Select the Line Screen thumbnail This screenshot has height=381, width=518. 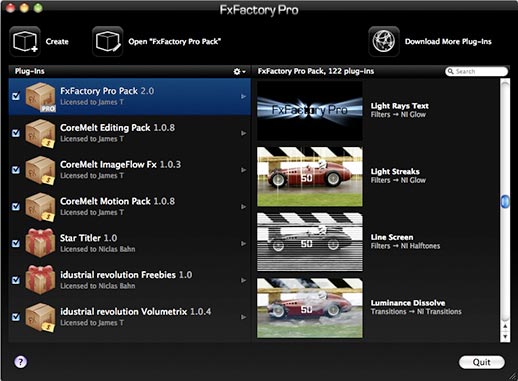point(310,242)
